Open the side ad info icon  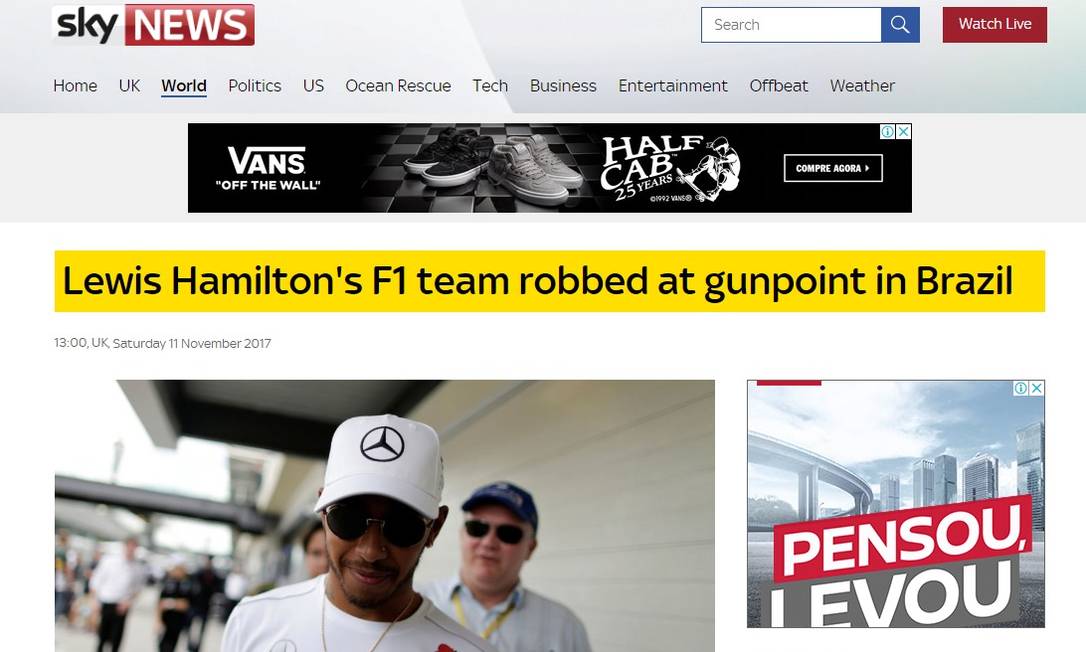(1020, 389)
